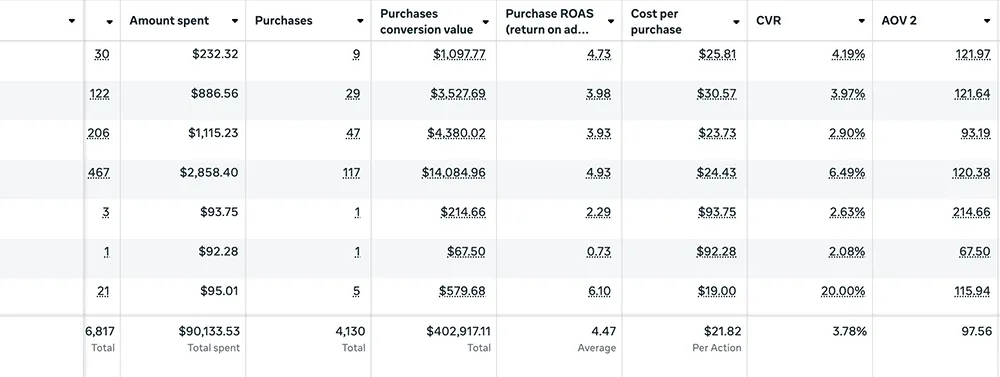The width and height of the screenshot is (1000, 377).
Task: Open the Cost per purchase column dropdown
Action: (736, 22)
